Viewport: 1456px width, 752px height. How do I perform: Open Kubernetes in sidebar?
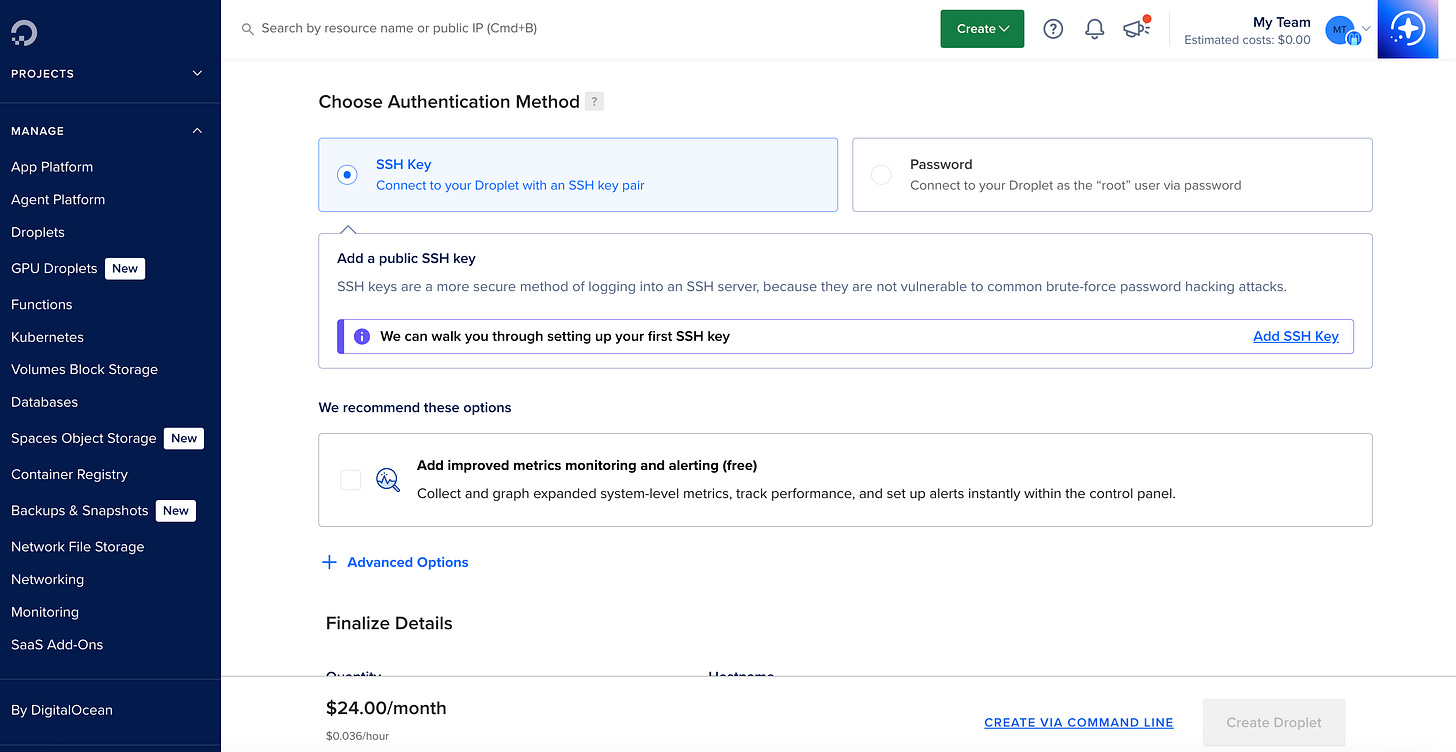pyautogui.click(x=47, y=337)
